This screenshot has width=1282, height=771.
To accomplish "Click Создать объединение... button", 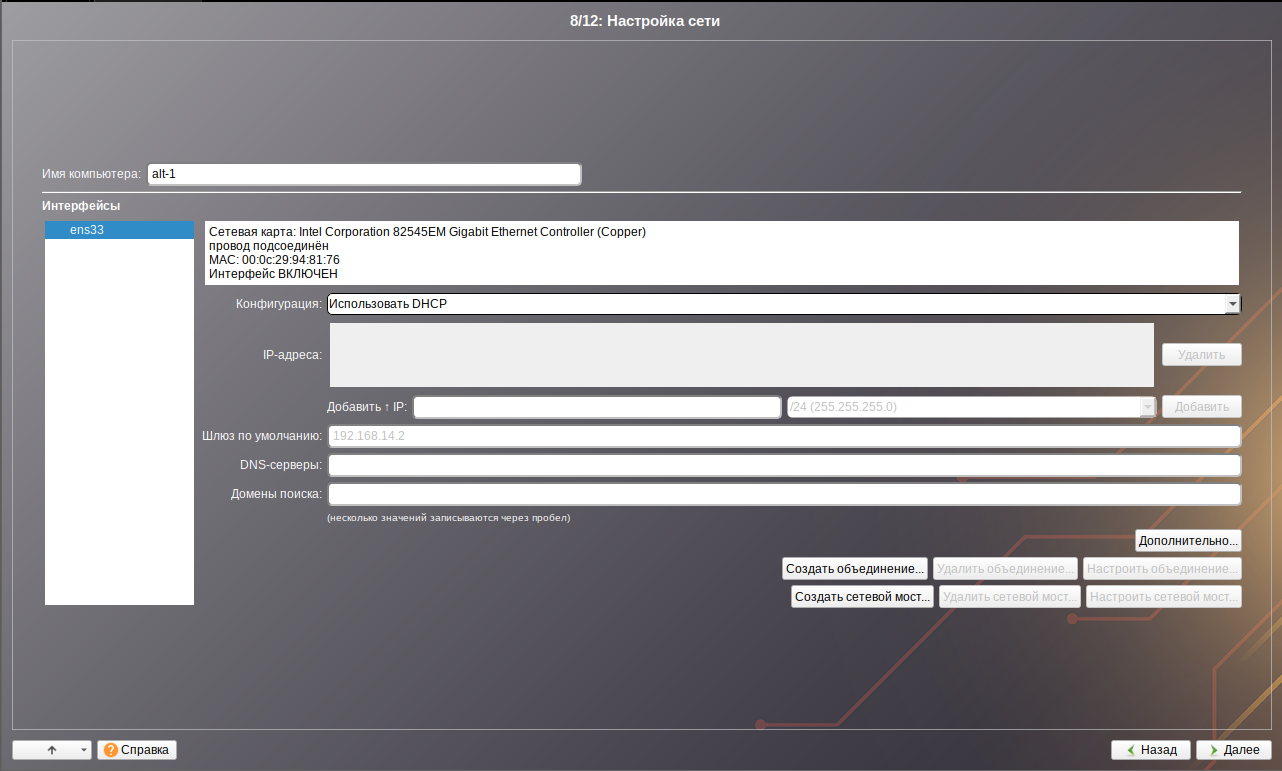I will [855, 569].
